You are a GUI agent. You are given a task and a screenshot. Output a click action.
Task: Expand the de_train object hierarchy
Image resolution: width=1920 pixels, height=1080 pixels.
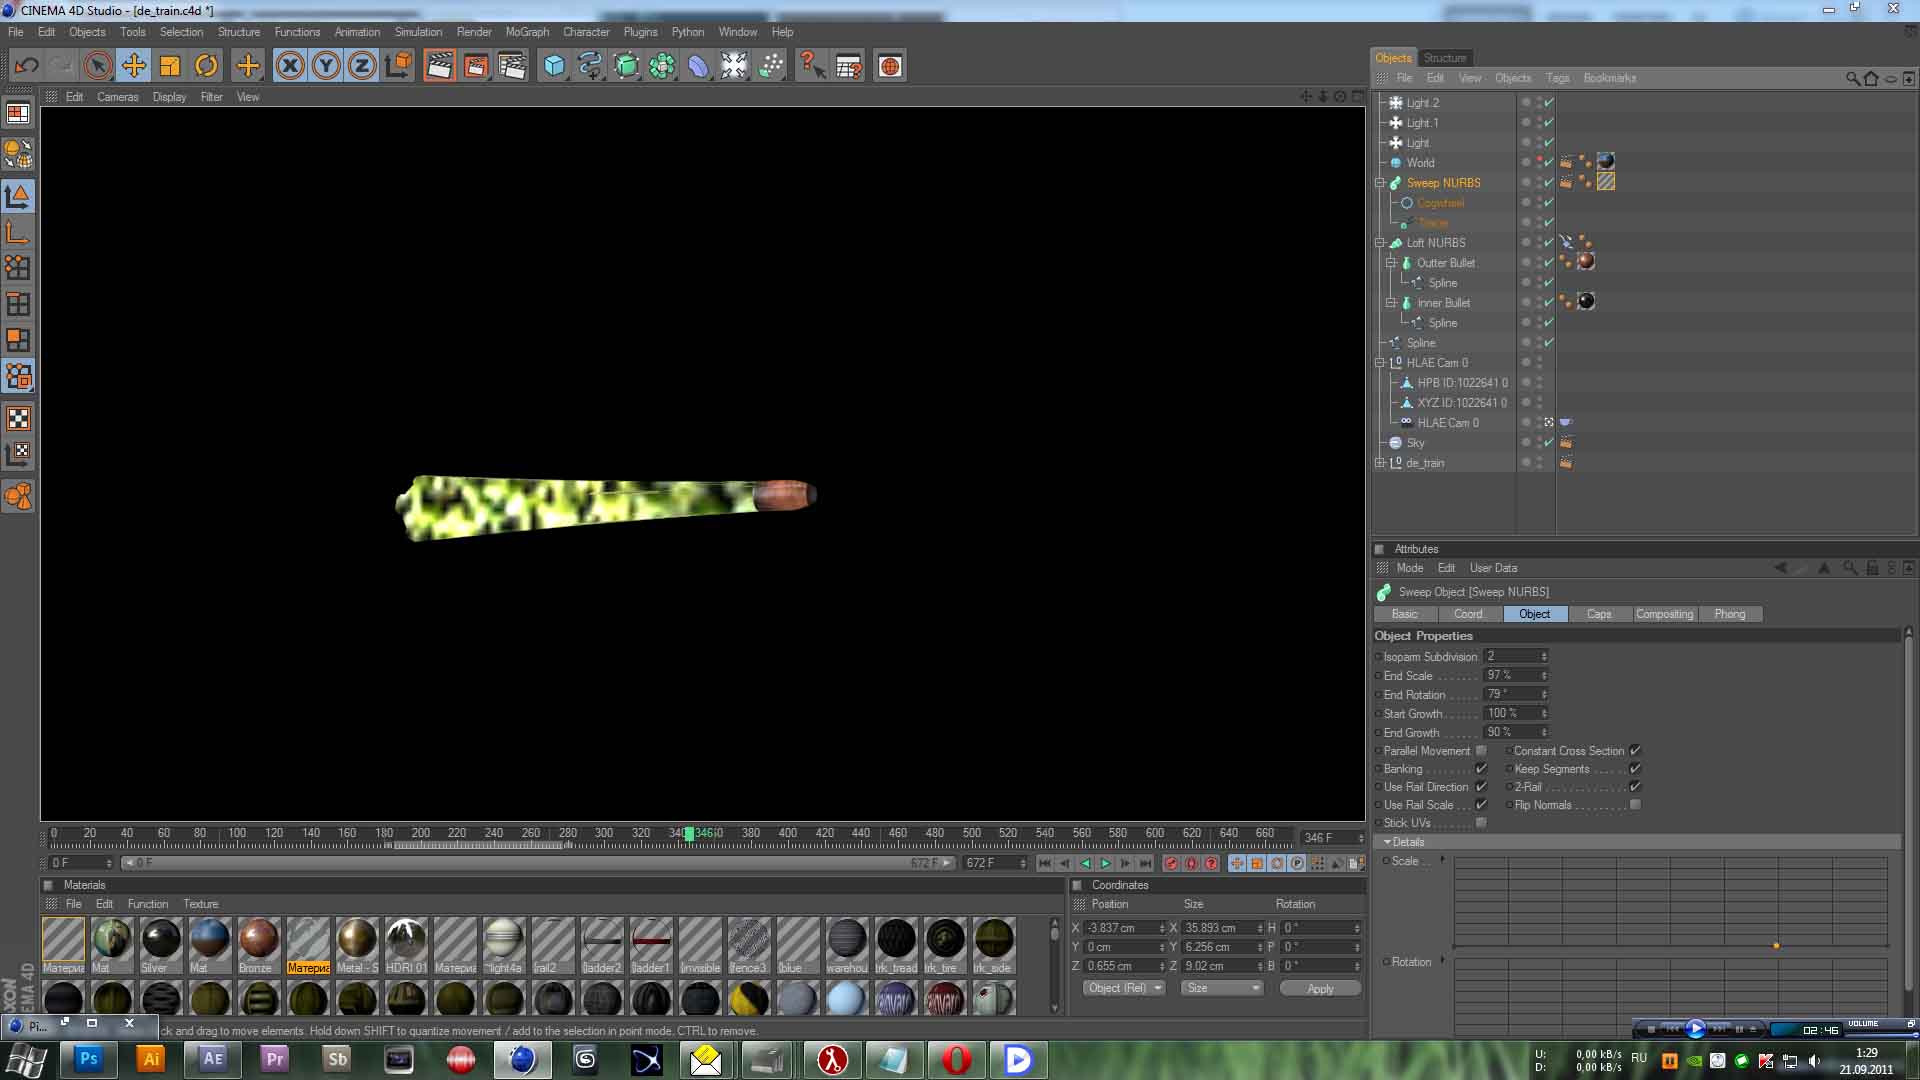point(1380,463)
